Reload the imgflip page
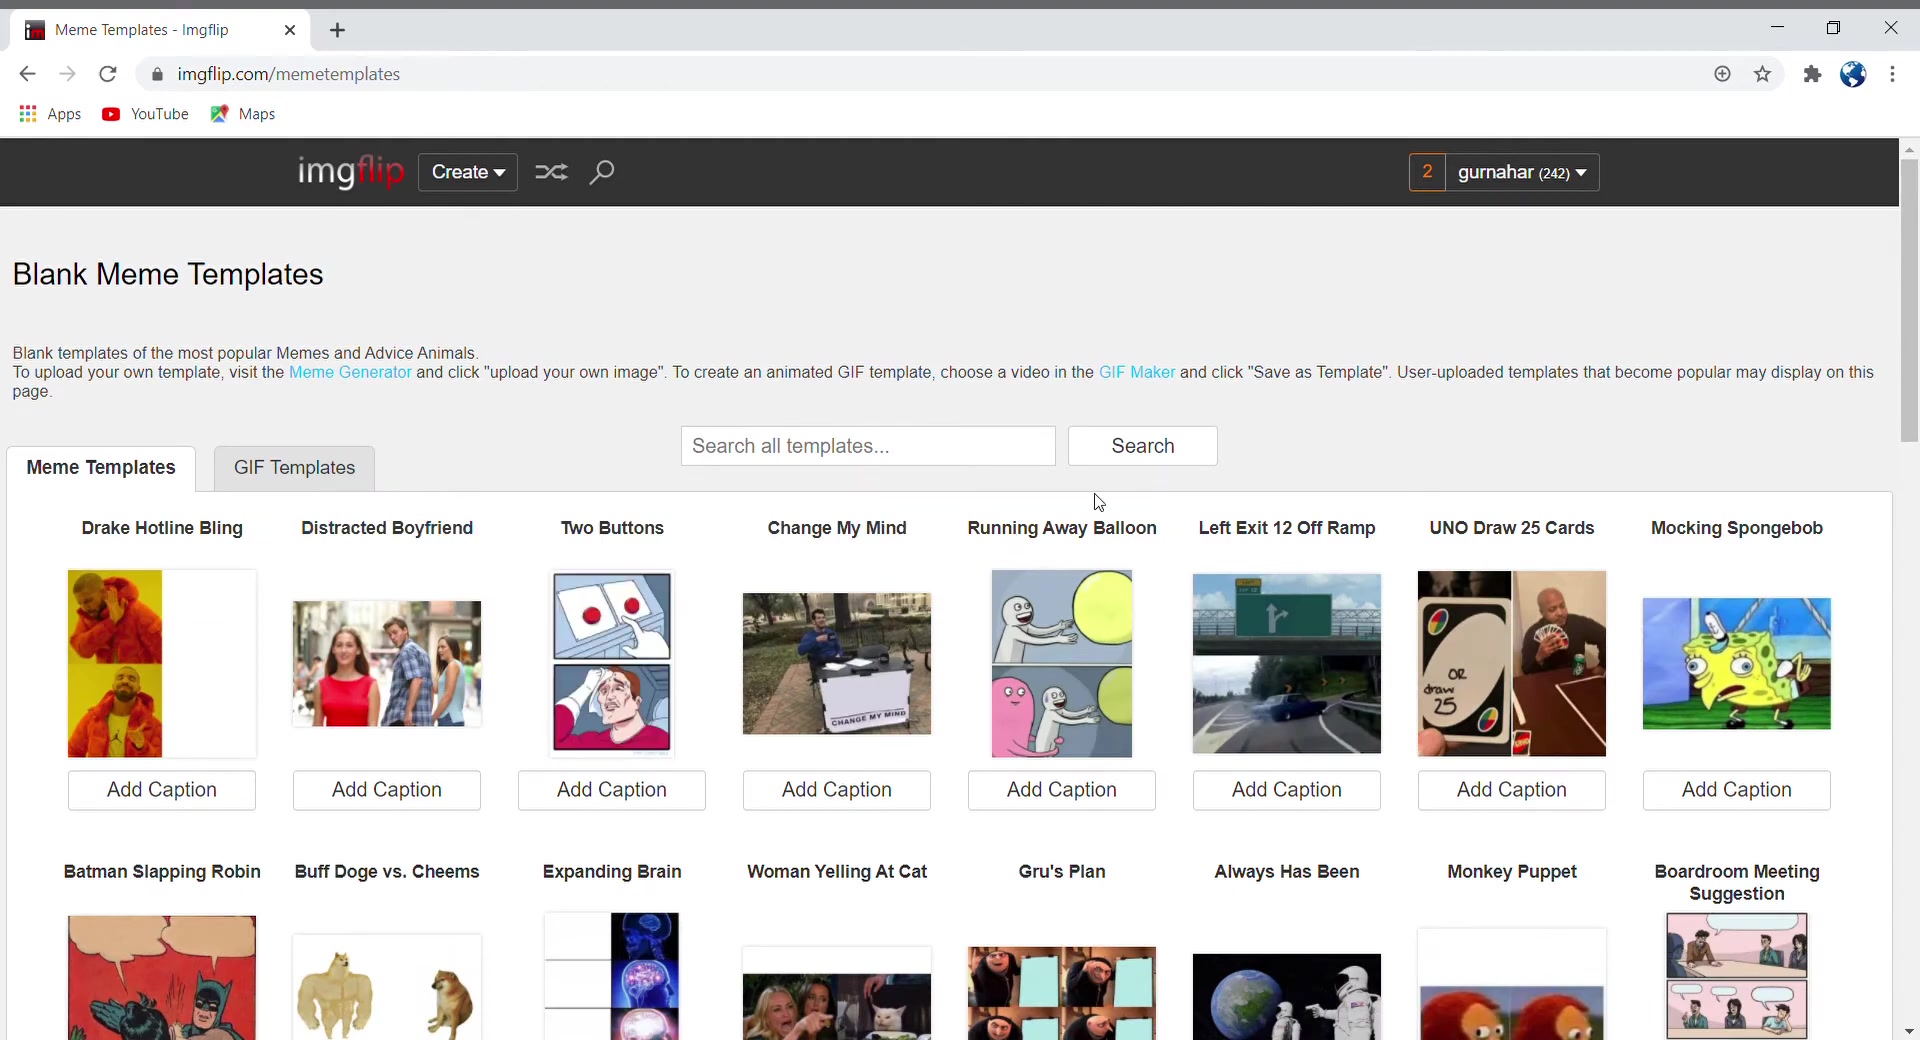 click(108, 74)
